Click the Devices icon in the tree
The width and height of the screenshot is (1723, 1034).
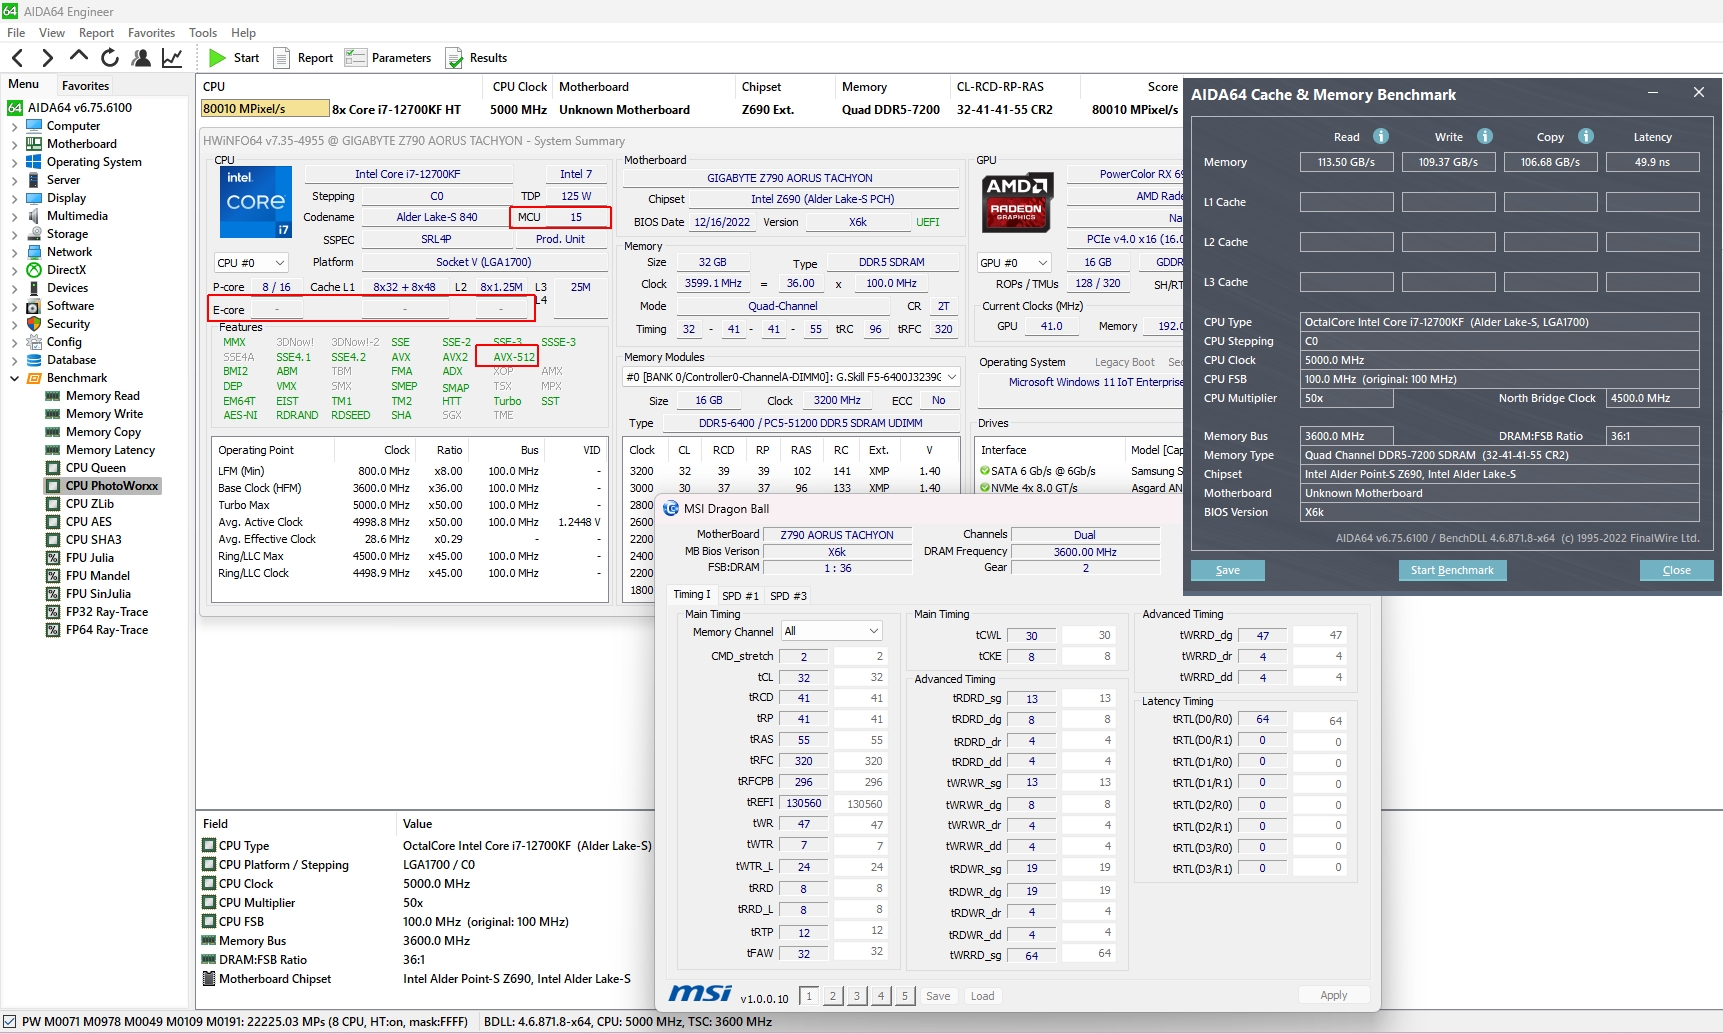(34, 288)
